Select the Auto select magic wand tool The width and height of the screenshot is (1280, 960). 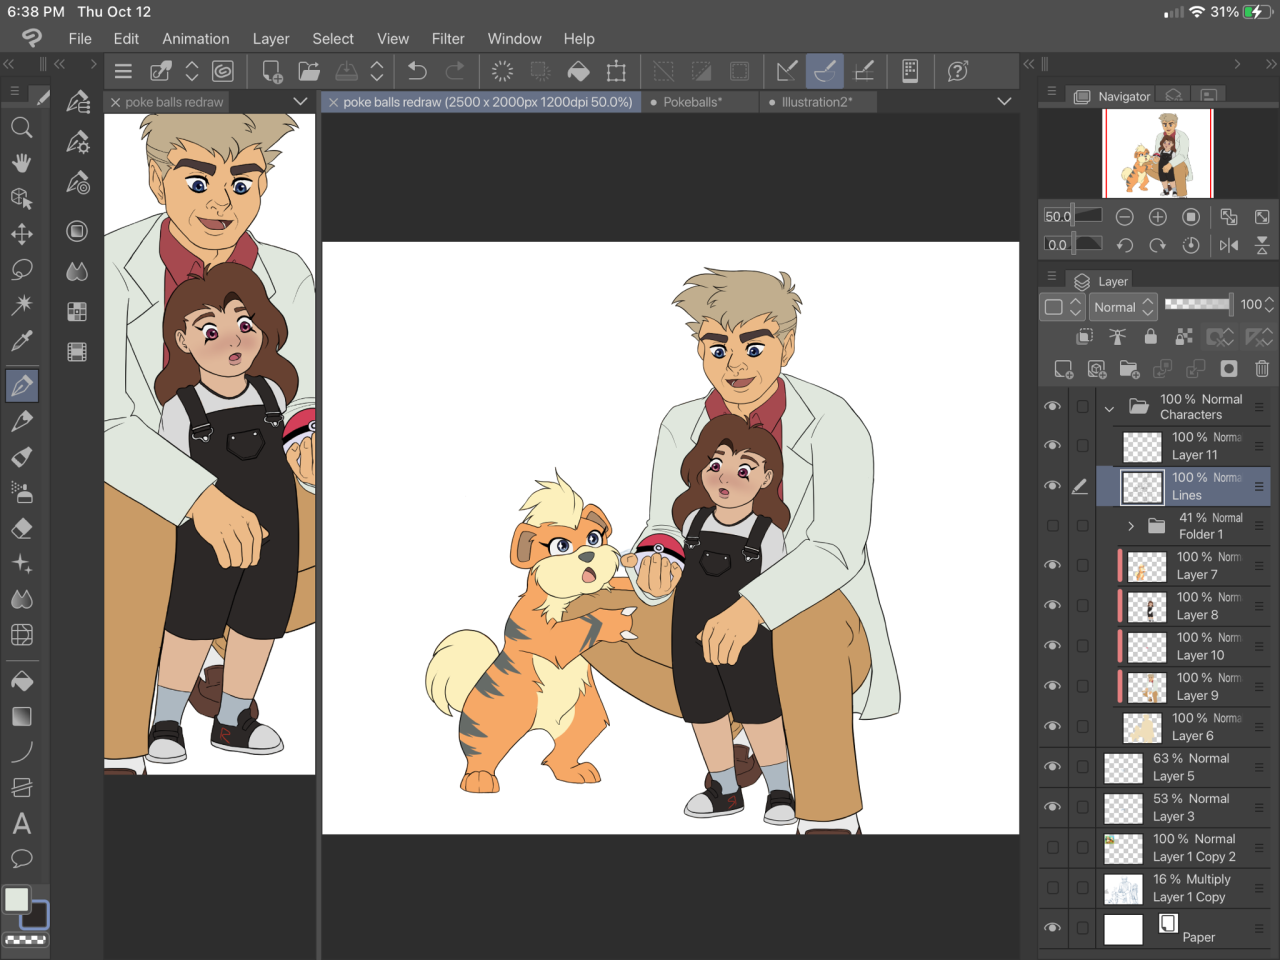pyautogui.click(x=21, y=305)
